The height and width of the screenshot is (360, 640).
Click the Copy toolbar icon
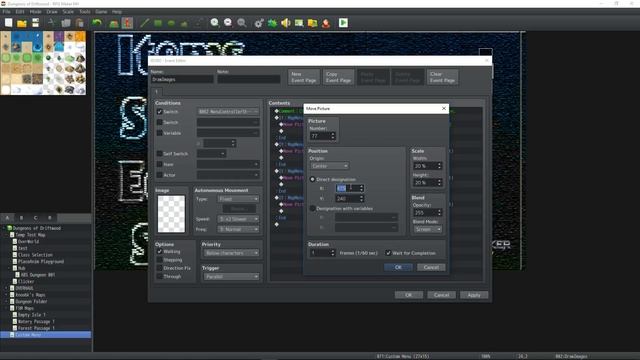[65, 23]
